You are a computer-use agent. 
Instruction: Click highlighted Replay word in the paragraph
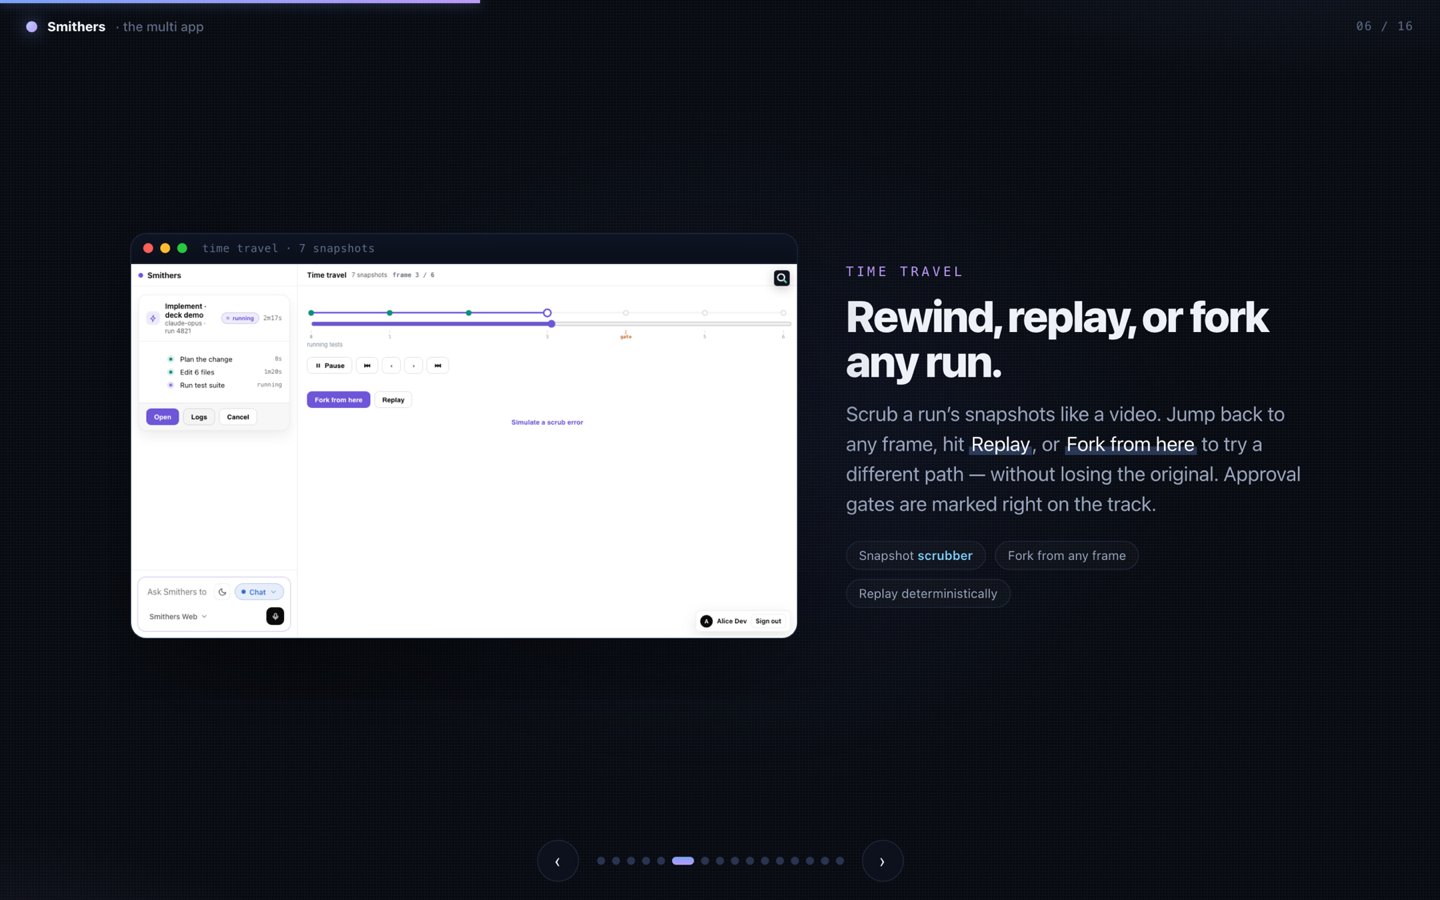point(1000,444)
